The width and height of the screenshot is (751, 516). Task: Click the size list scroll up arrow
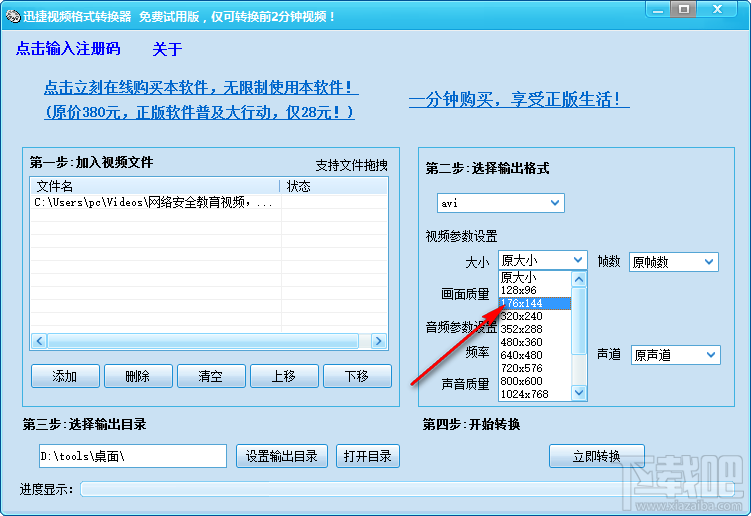coord(579,279)
